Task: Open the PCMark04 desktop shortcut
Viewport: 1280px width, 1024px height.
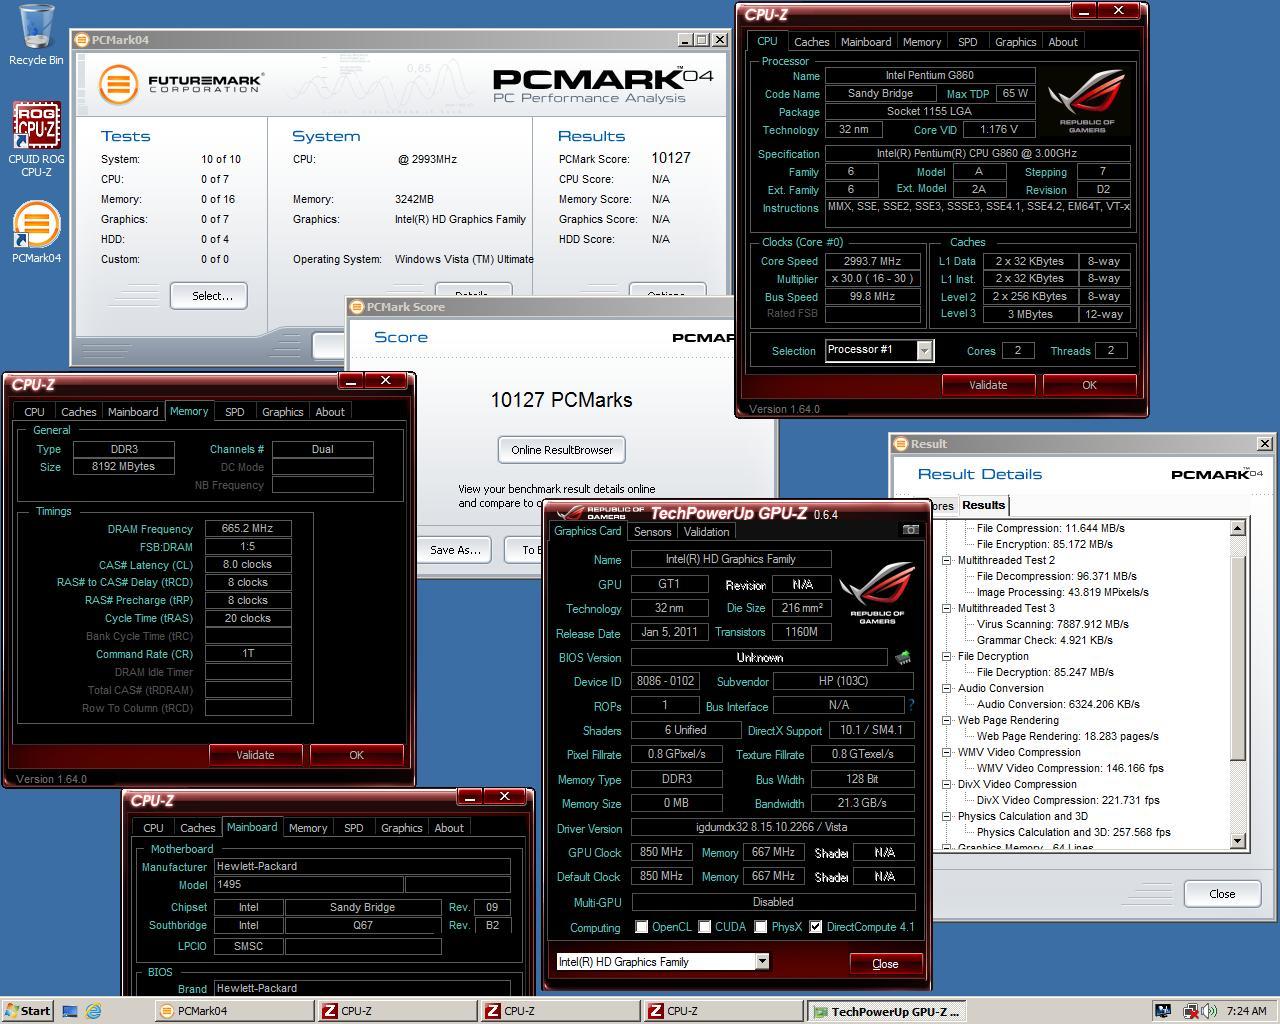Action: [x=36, y=232]
